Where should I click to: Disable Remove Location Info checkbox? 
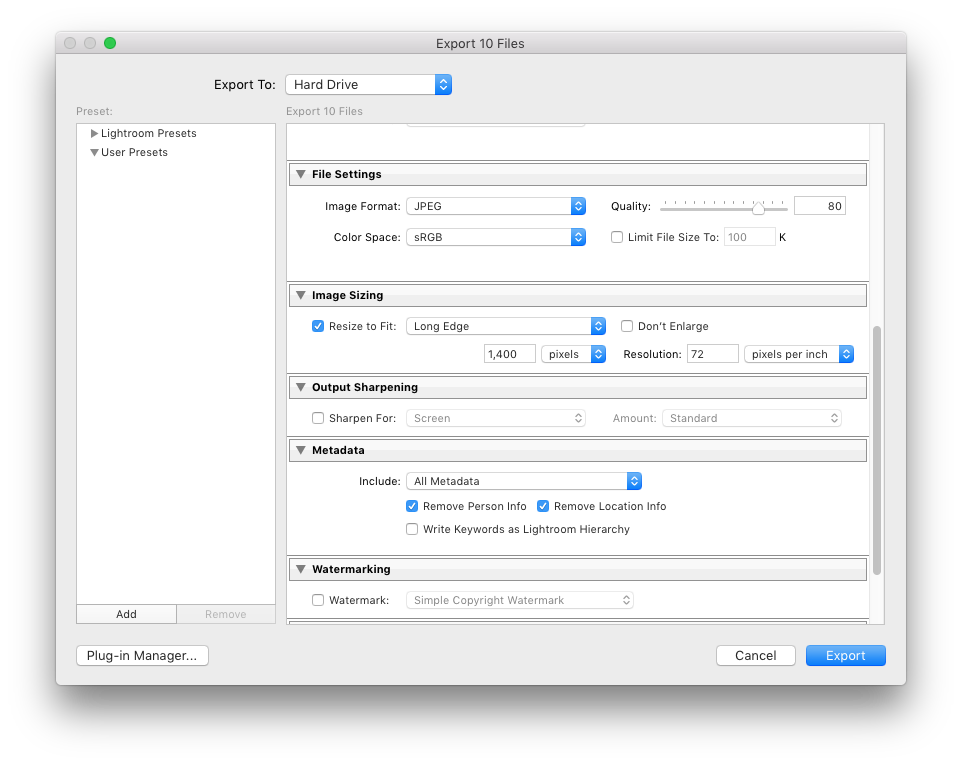pos(544,506)
